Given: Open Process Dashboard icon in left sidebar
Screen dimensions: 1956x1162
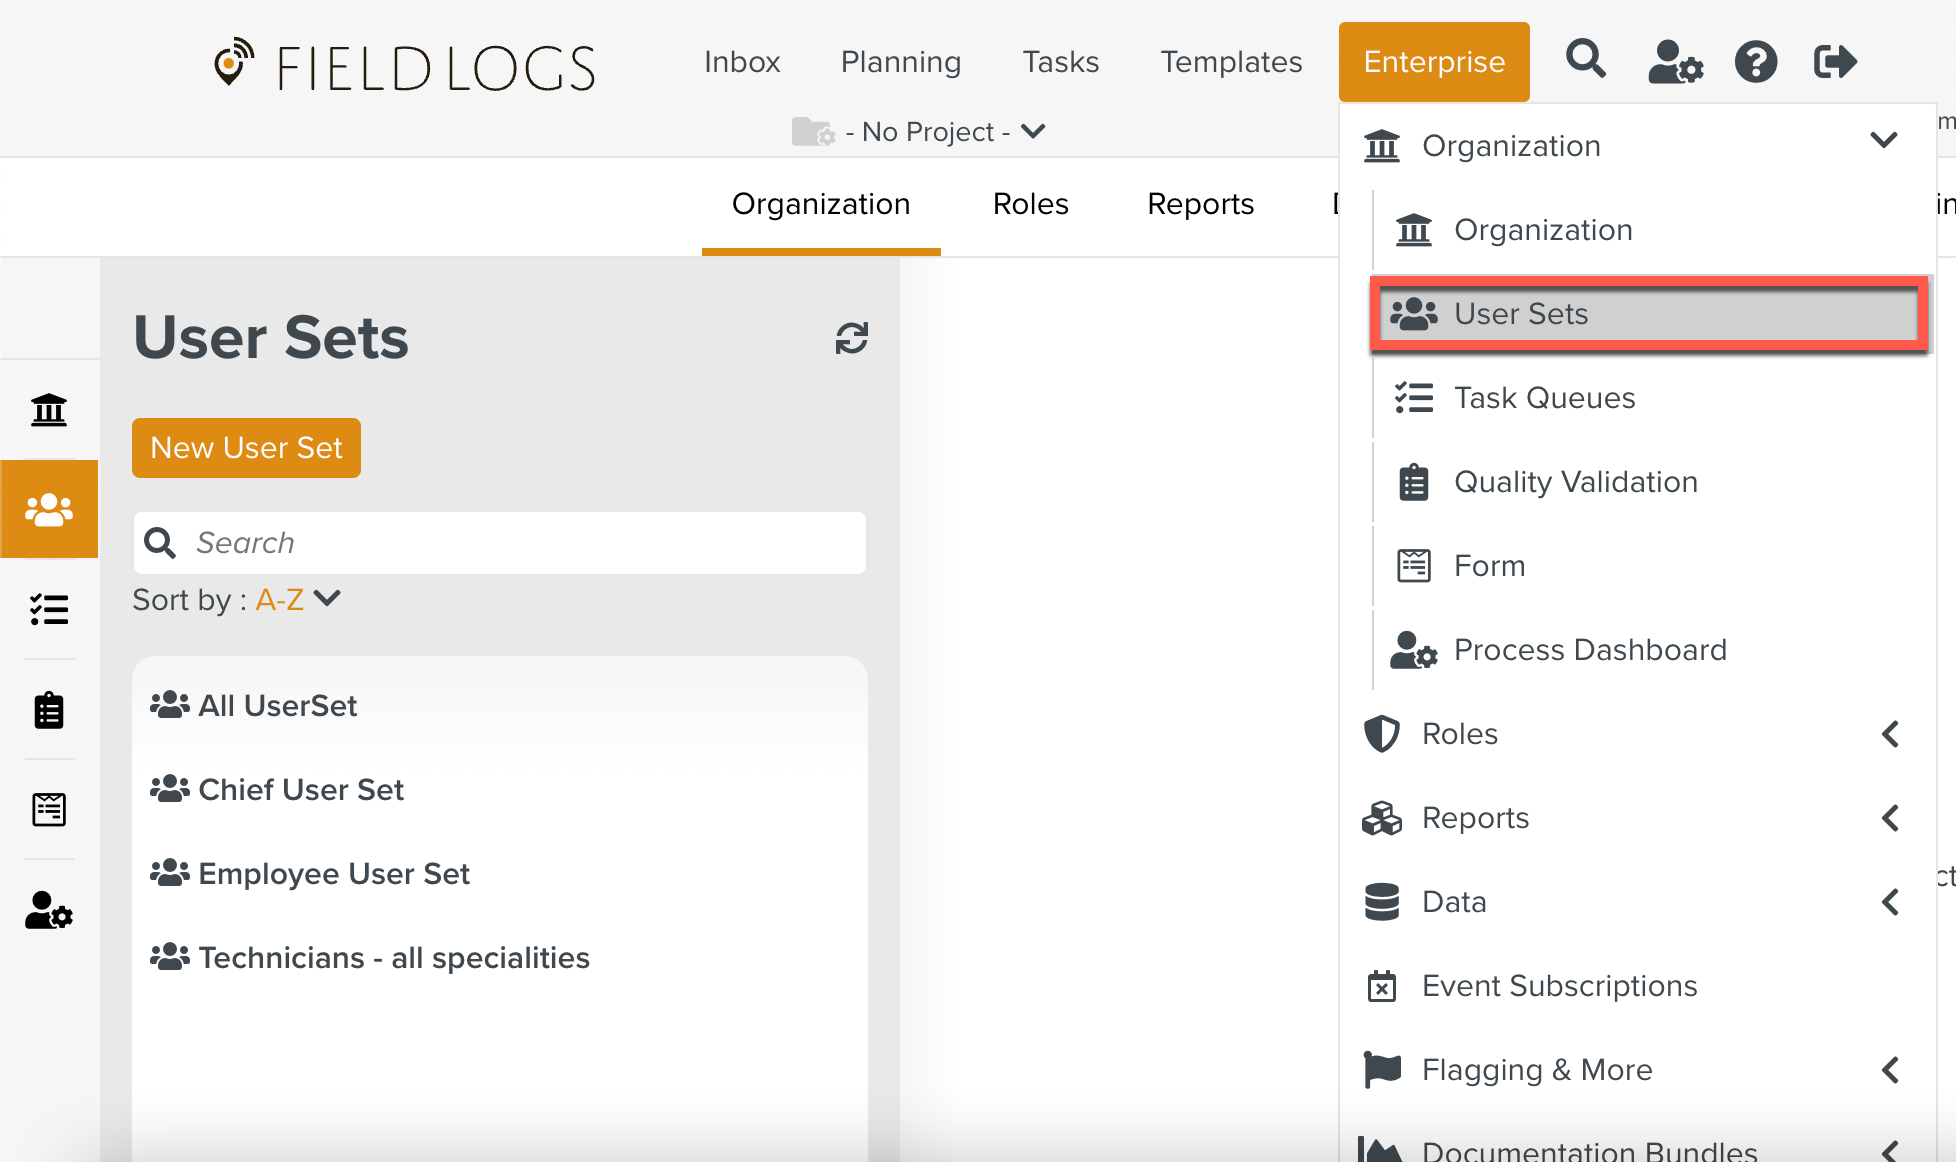Looking at the screenshot, I should [x=49, y=910].
